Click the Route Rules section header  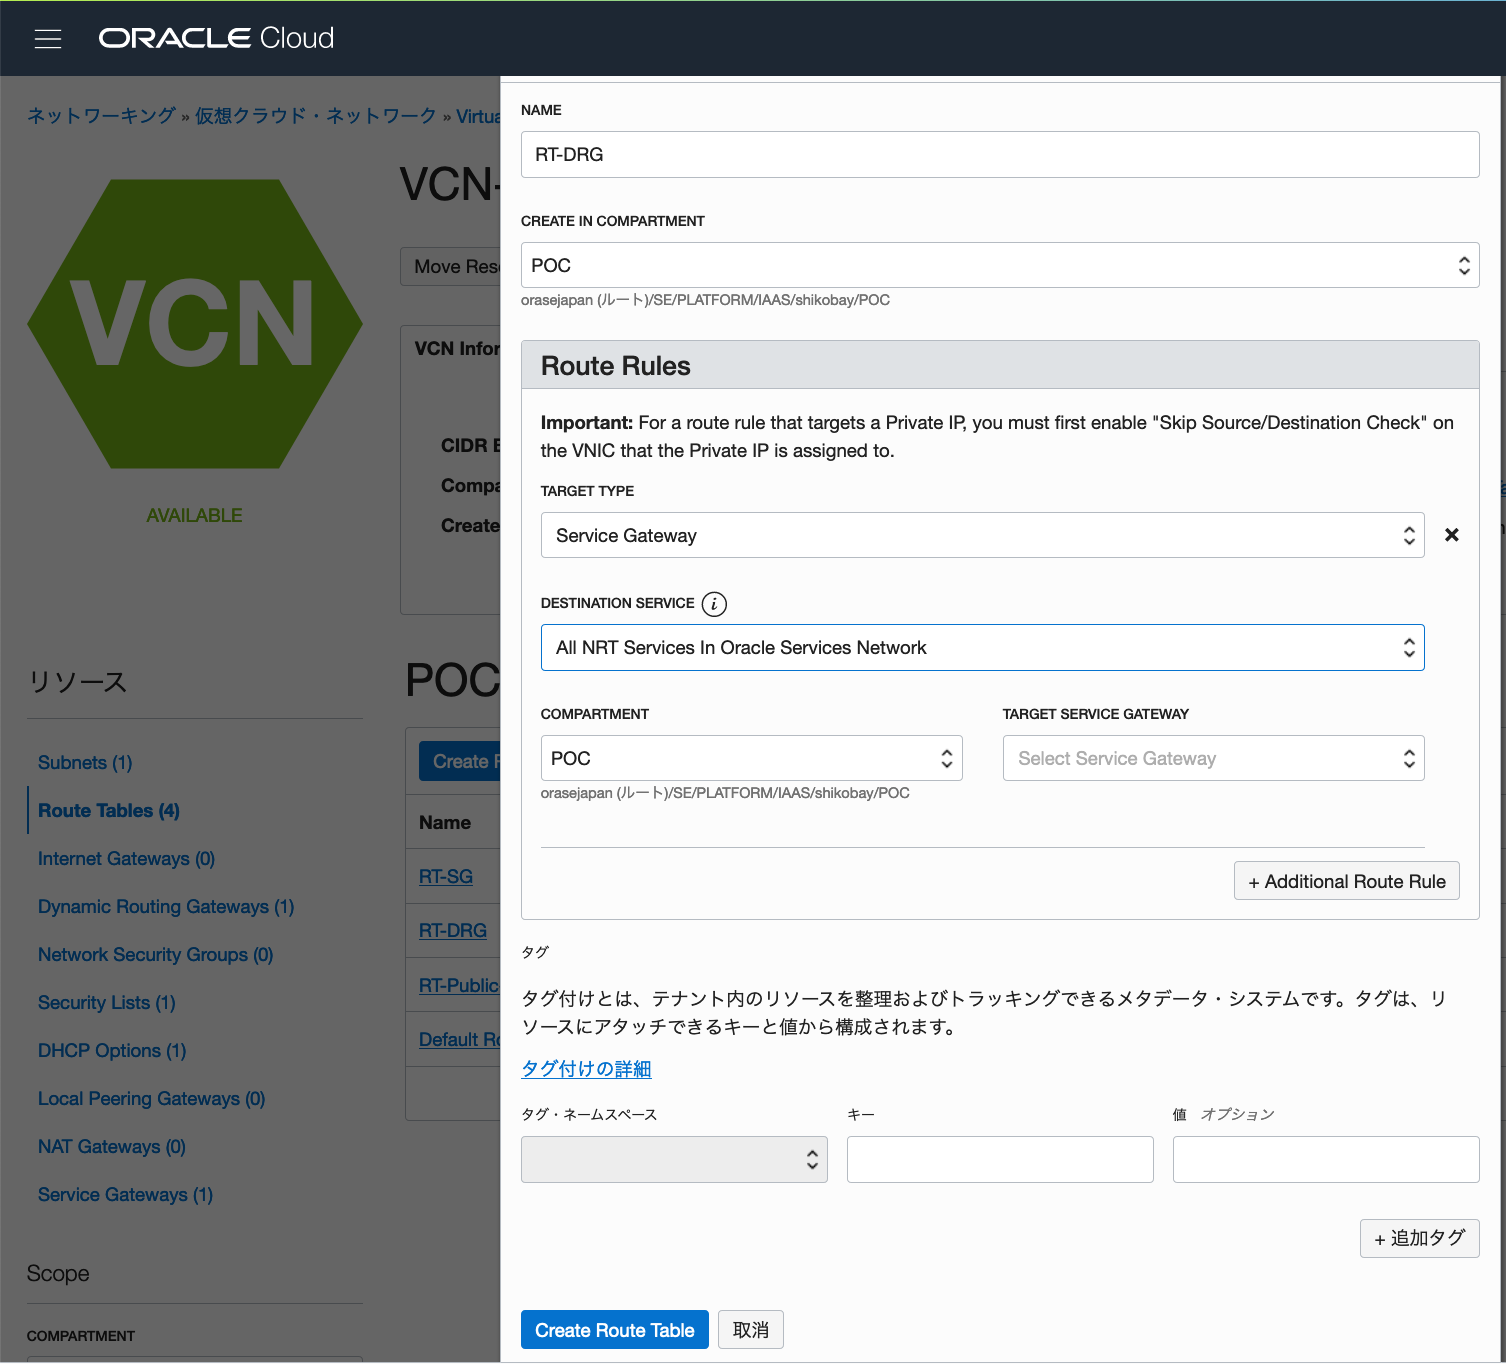1000,365
